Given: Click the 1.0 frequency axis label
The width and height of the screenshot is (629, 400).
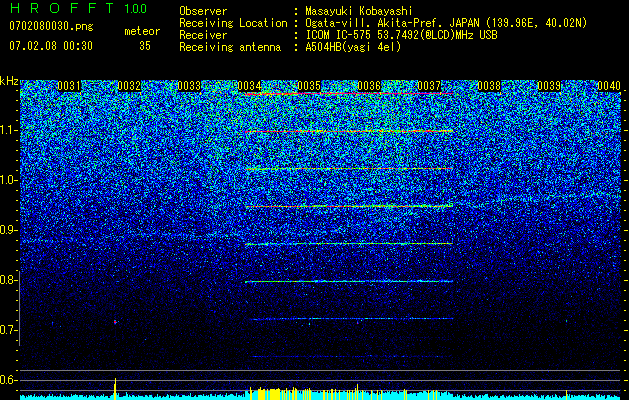Looking at the screenshot, I should coord(7,181).
